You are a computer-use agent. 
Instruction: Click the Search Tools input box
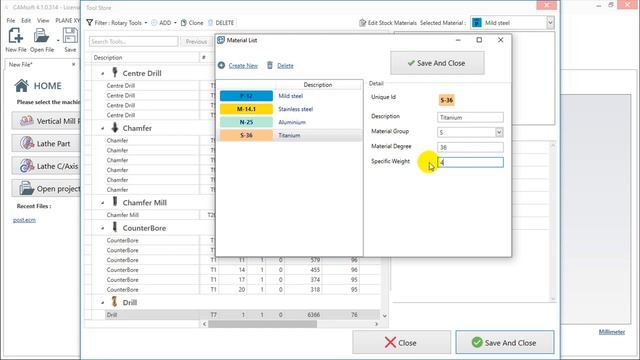tap(133, 41)
